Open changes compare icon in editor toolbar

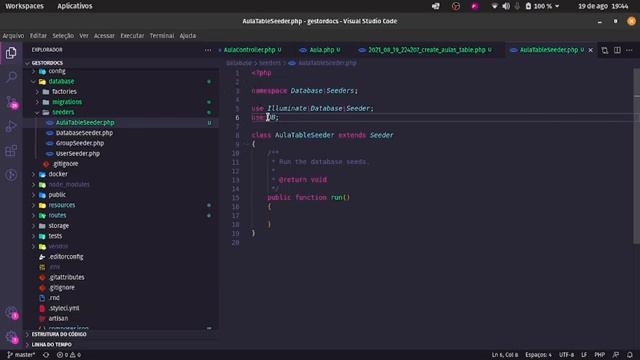604,50
